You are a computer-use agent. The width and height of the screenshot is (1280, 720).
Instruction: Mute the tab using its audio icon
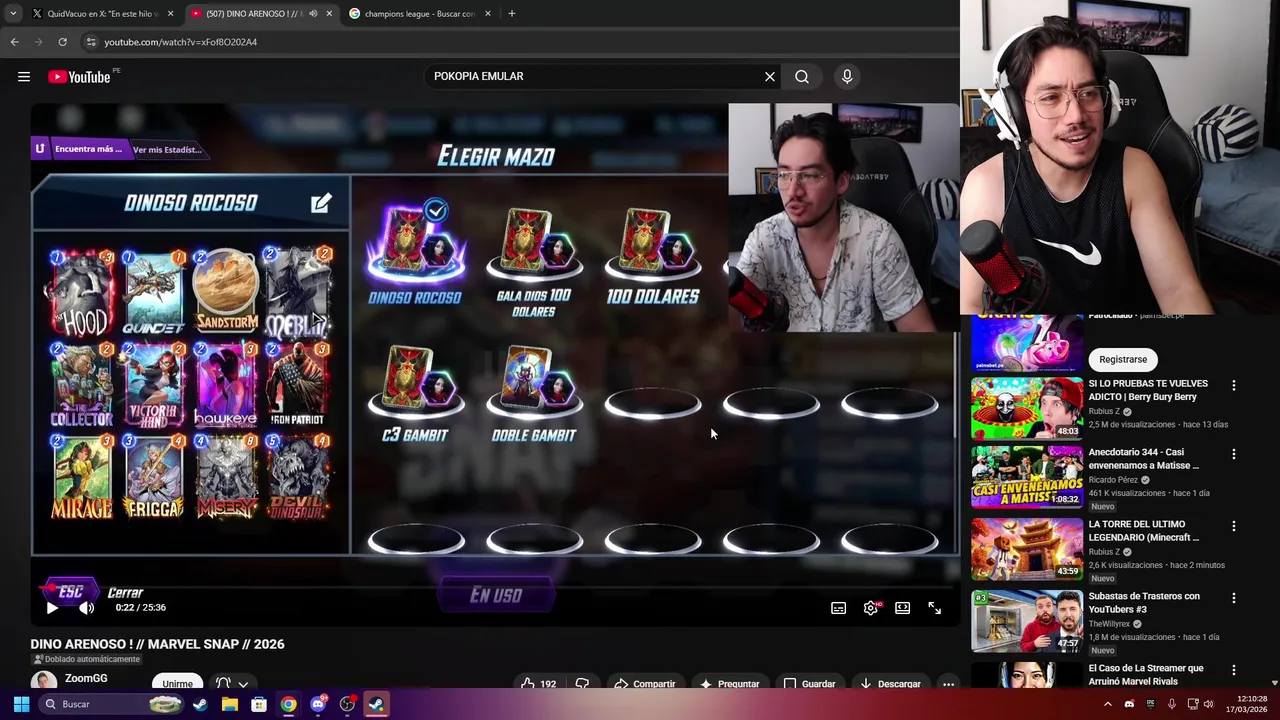(313, 14)
